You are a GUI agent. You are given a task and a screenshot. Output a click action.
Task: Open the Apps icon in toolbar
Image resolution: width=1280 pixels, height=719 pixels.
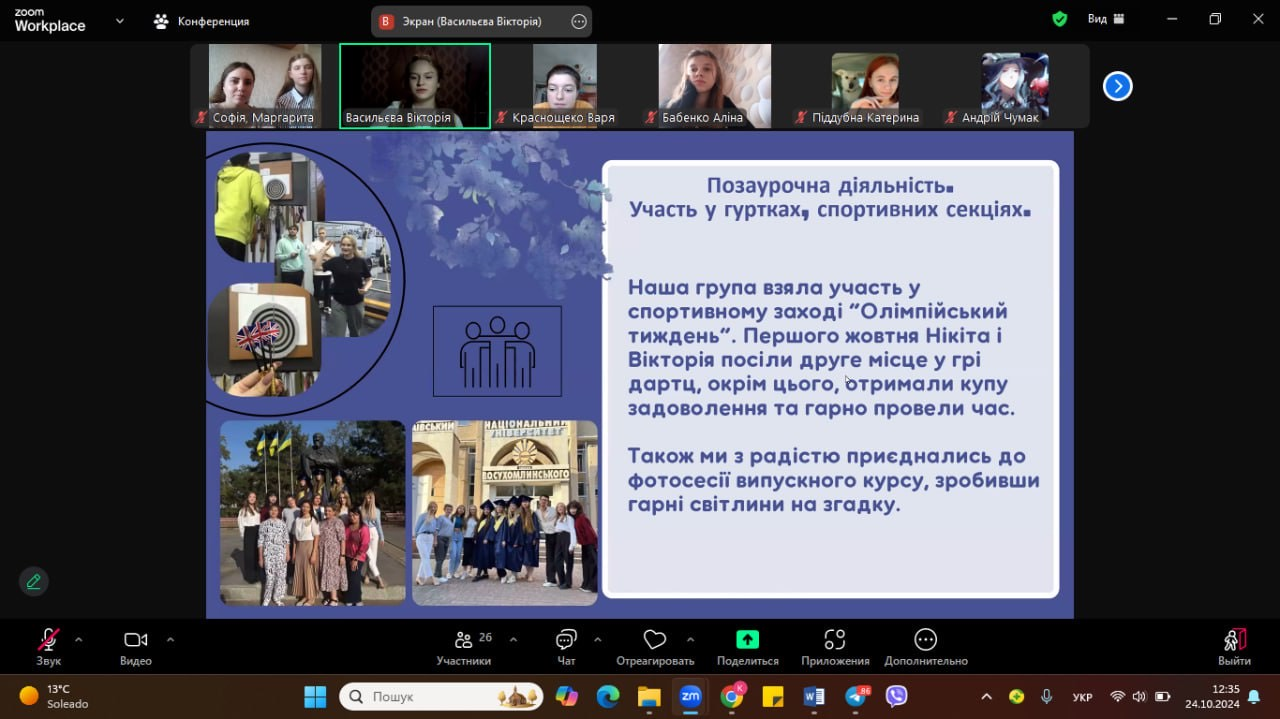[x=835, y=640]
